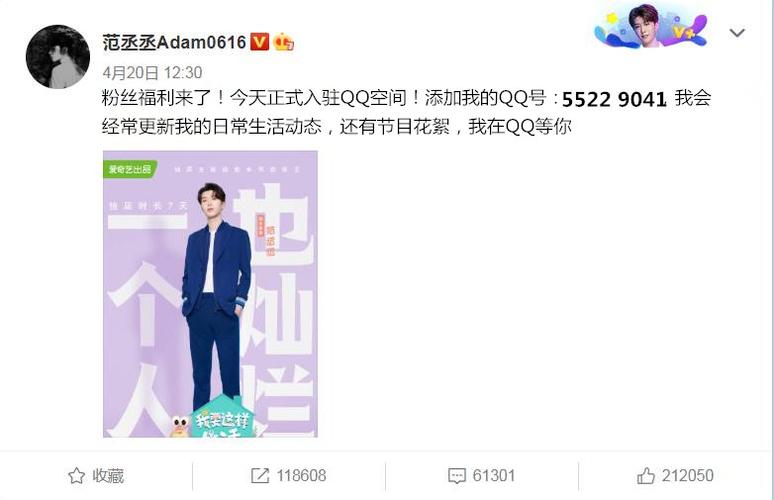Click the orange V verified badge
The width and height of the screenshot is (774, 500).
click(x=260, y=42)
